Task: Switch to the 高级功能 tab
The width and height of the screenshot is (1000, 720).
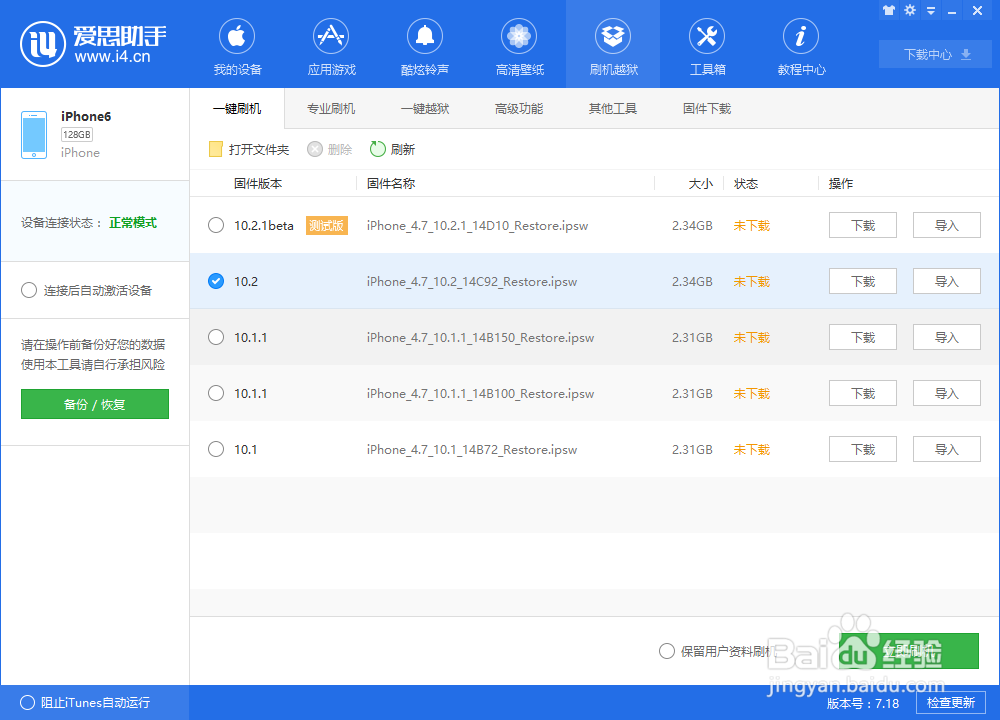Action: point(519,108)
